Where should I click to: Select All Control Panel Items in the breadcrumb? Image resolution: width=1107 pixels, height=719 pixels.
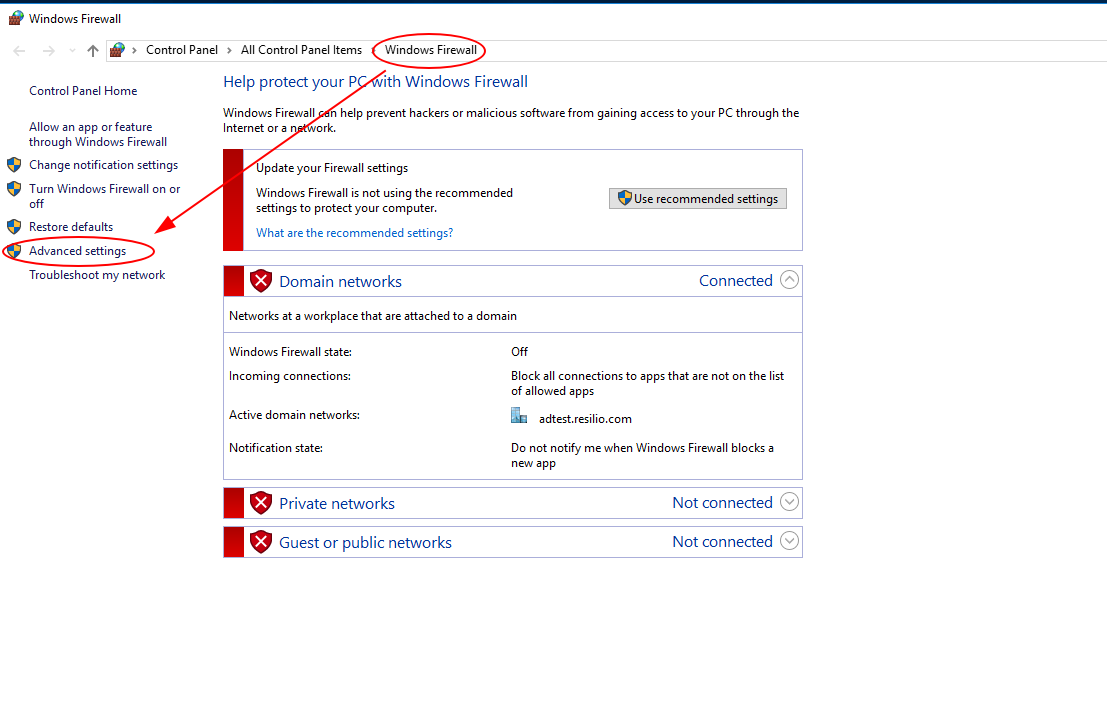(x=301, y=50)
